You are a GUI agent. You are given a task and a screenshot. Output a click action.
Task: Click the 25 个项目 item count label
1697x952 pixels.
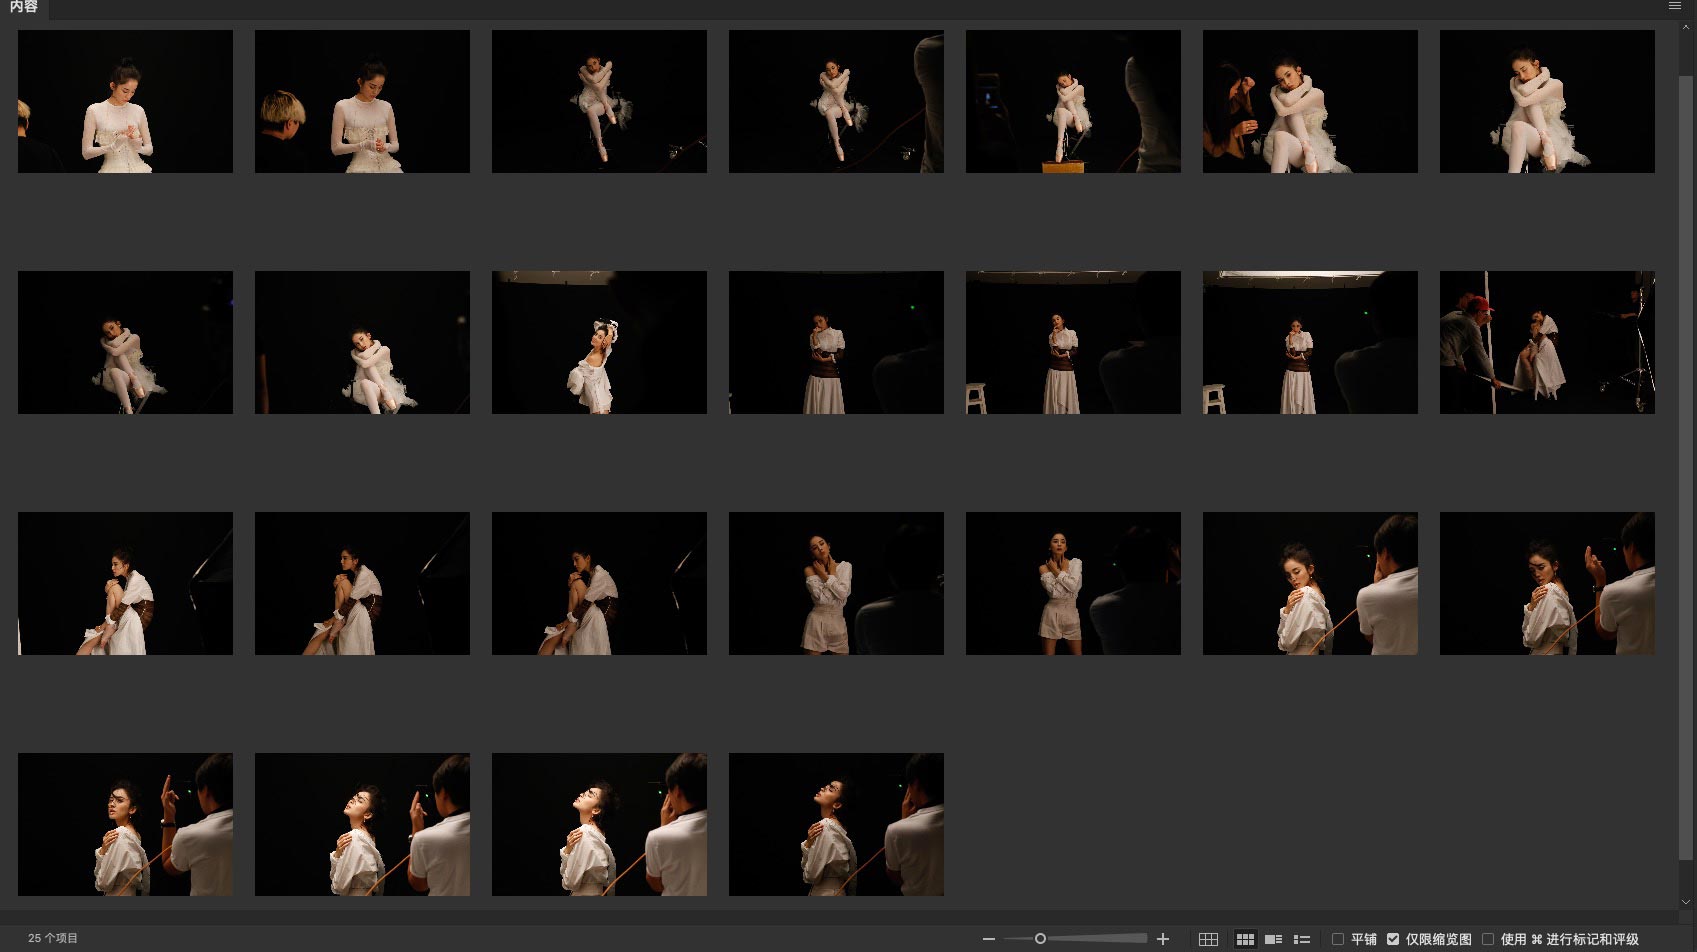53,938
